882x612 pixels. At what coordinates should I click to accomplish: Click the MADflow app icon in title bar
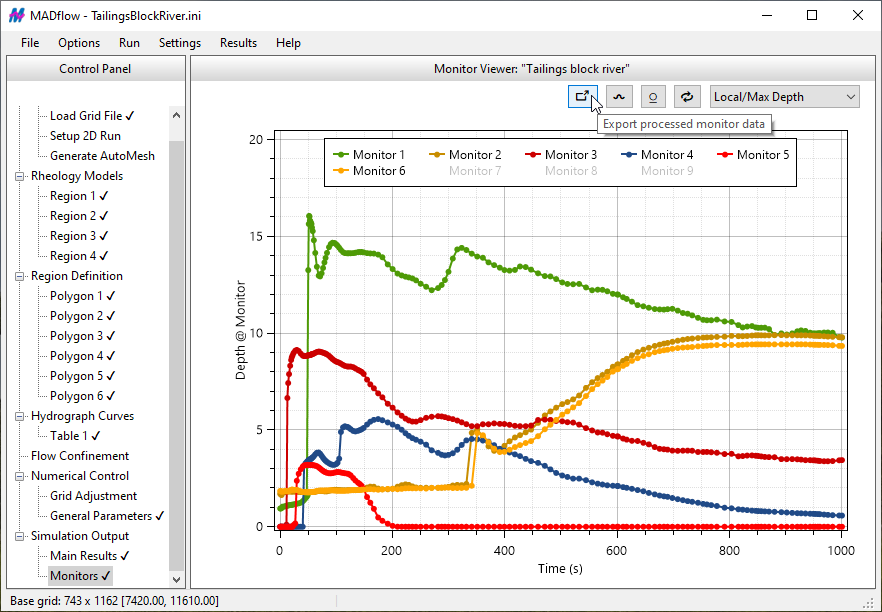pos(16,16)
